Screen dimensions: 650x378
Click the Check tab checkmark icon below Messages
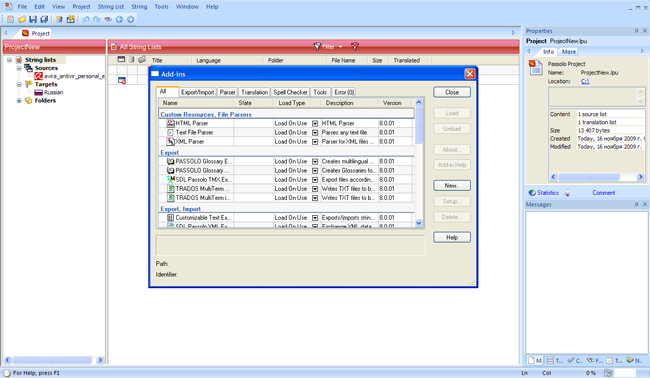[x=571, y=360]
